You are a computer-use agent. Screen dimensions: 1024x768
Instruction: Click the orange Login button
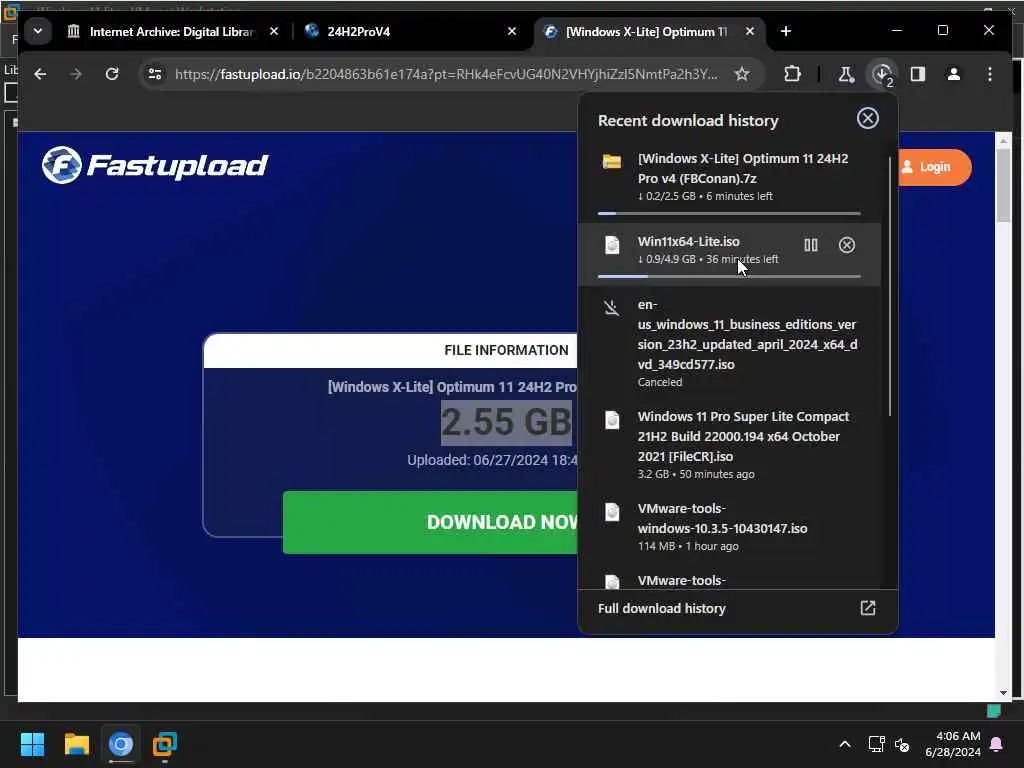click(x=934, y=167)
